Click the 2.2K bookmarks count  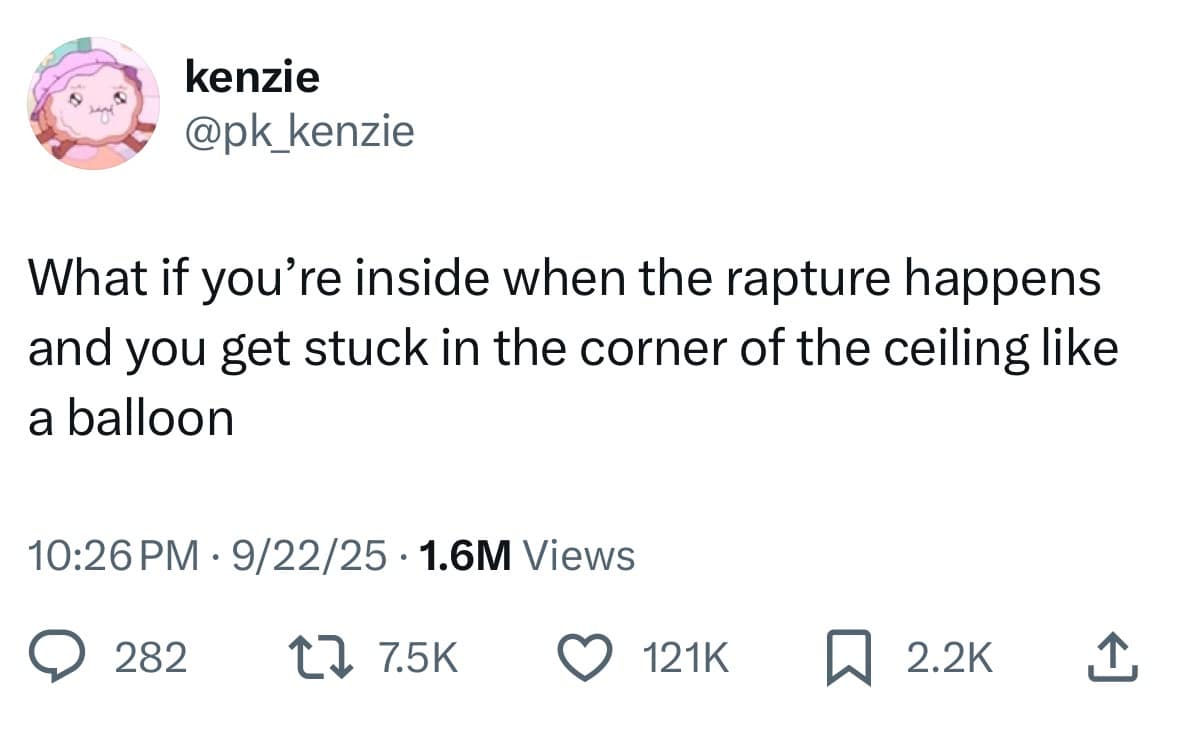click(x=948, y=657)
